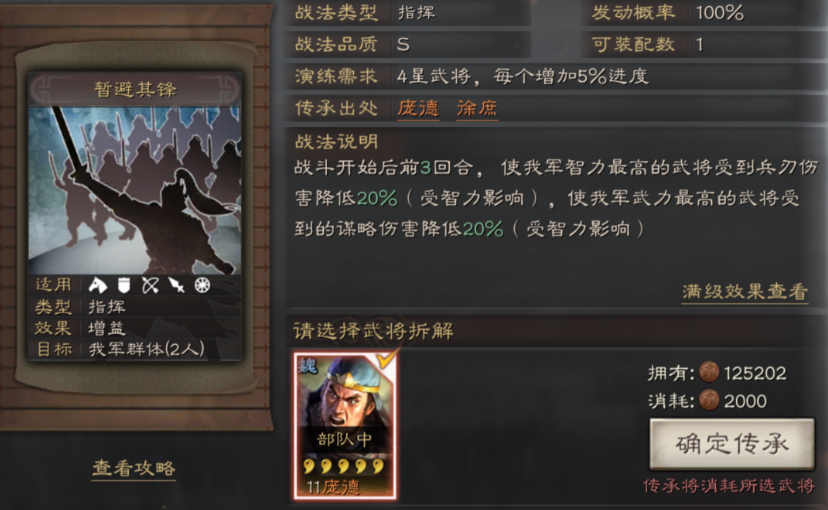
Task: Open the 查看攻略 strategy guide link
Action: click(134, 468)
